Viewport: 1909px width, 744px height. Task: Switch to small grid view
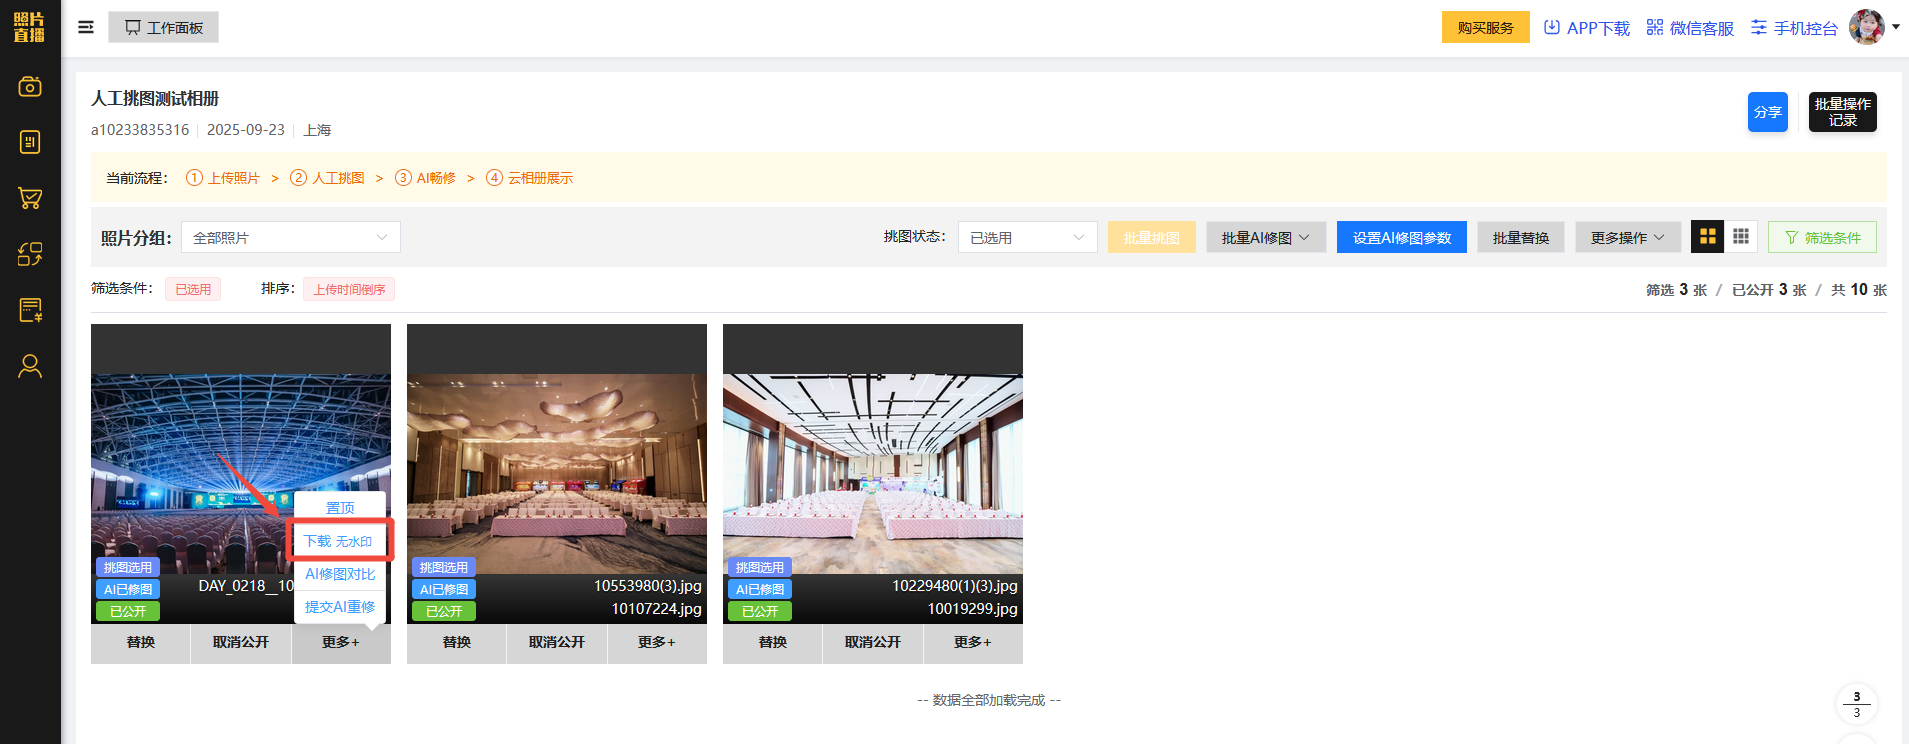click(1741, 237)
